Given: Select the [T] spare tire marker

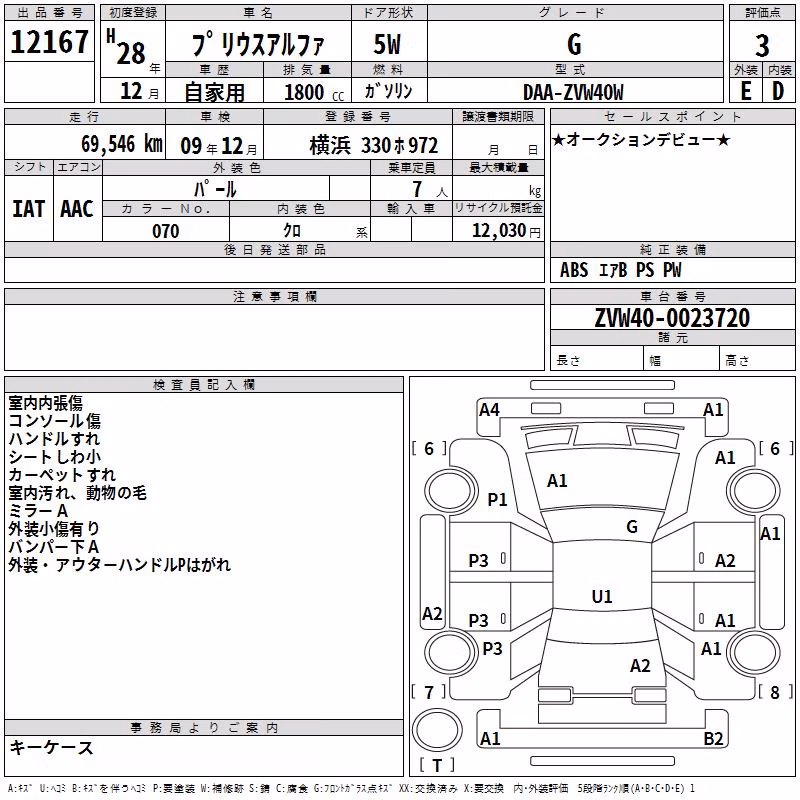Looking at the screenshot, I should 437,765.
